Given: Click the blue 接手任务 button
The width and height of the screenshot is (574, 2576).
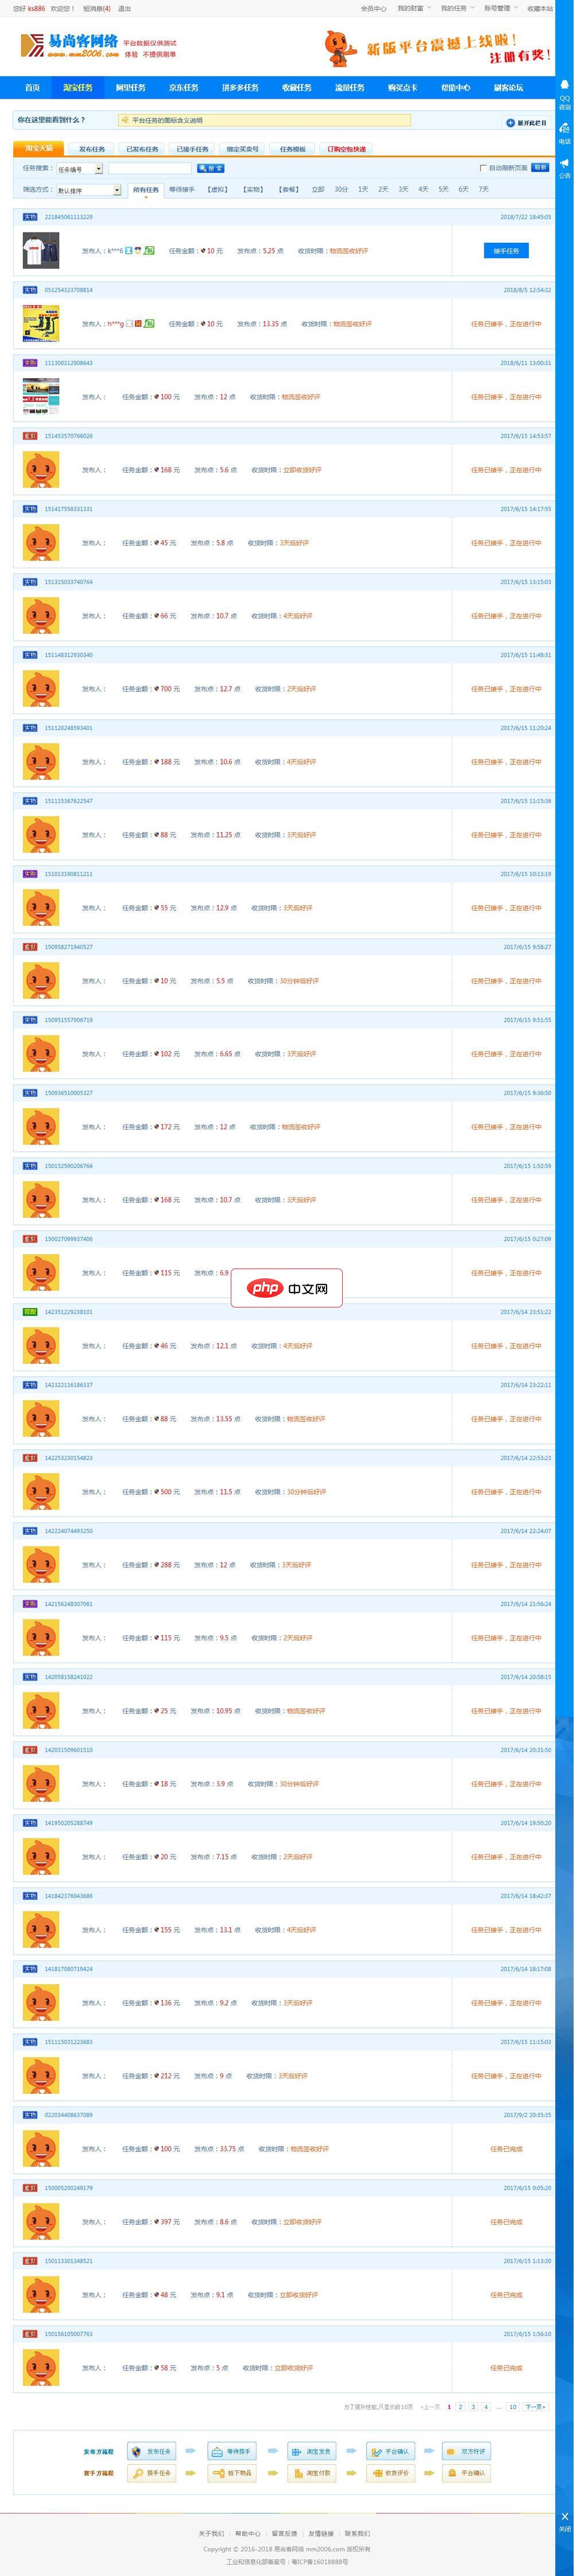Looking at the screenshot, I should coord(505,251).
